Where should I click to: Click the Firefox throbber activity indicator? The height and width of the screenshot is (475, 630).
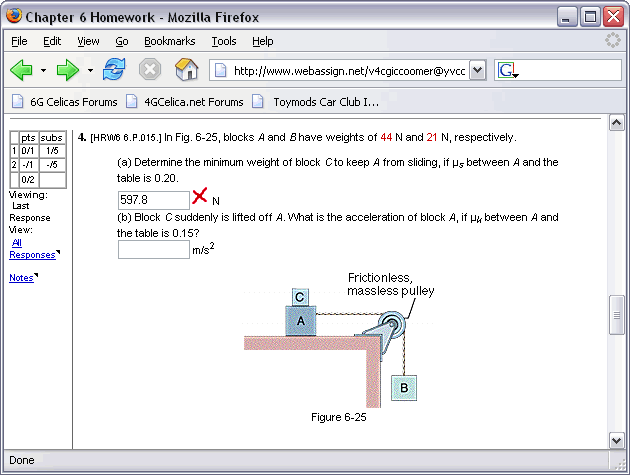[x=613, y=40]
